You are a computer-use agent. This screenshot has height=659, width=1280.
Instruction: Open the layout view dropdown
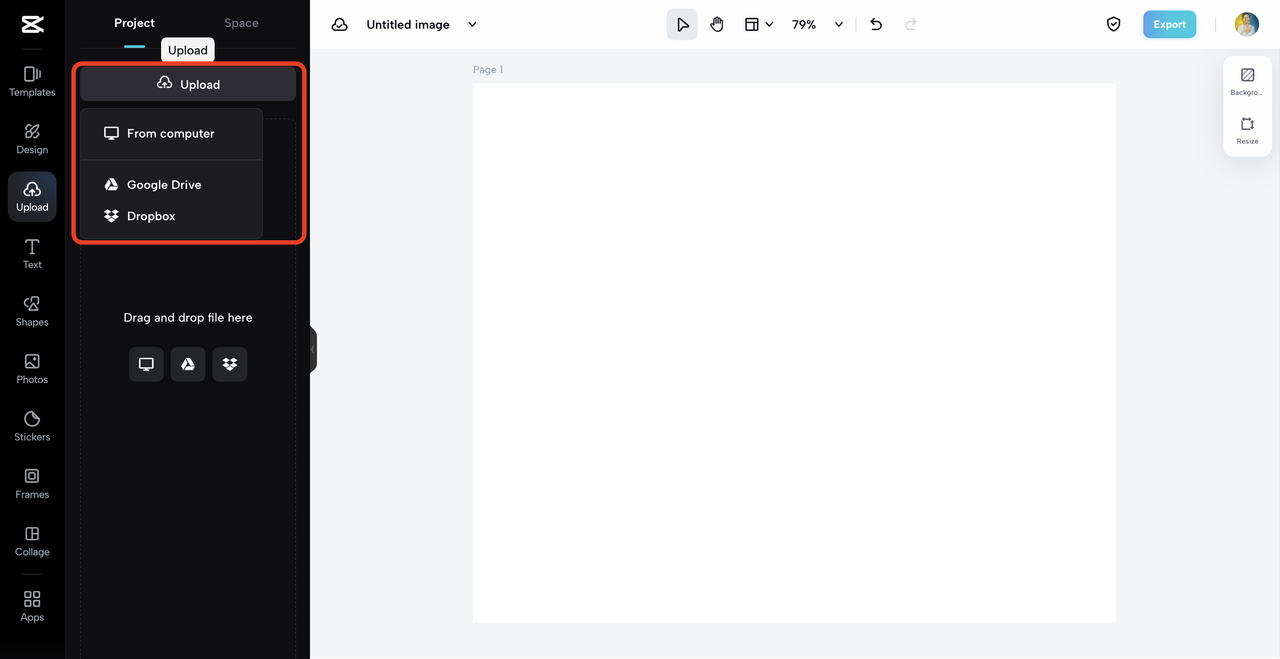759,24
